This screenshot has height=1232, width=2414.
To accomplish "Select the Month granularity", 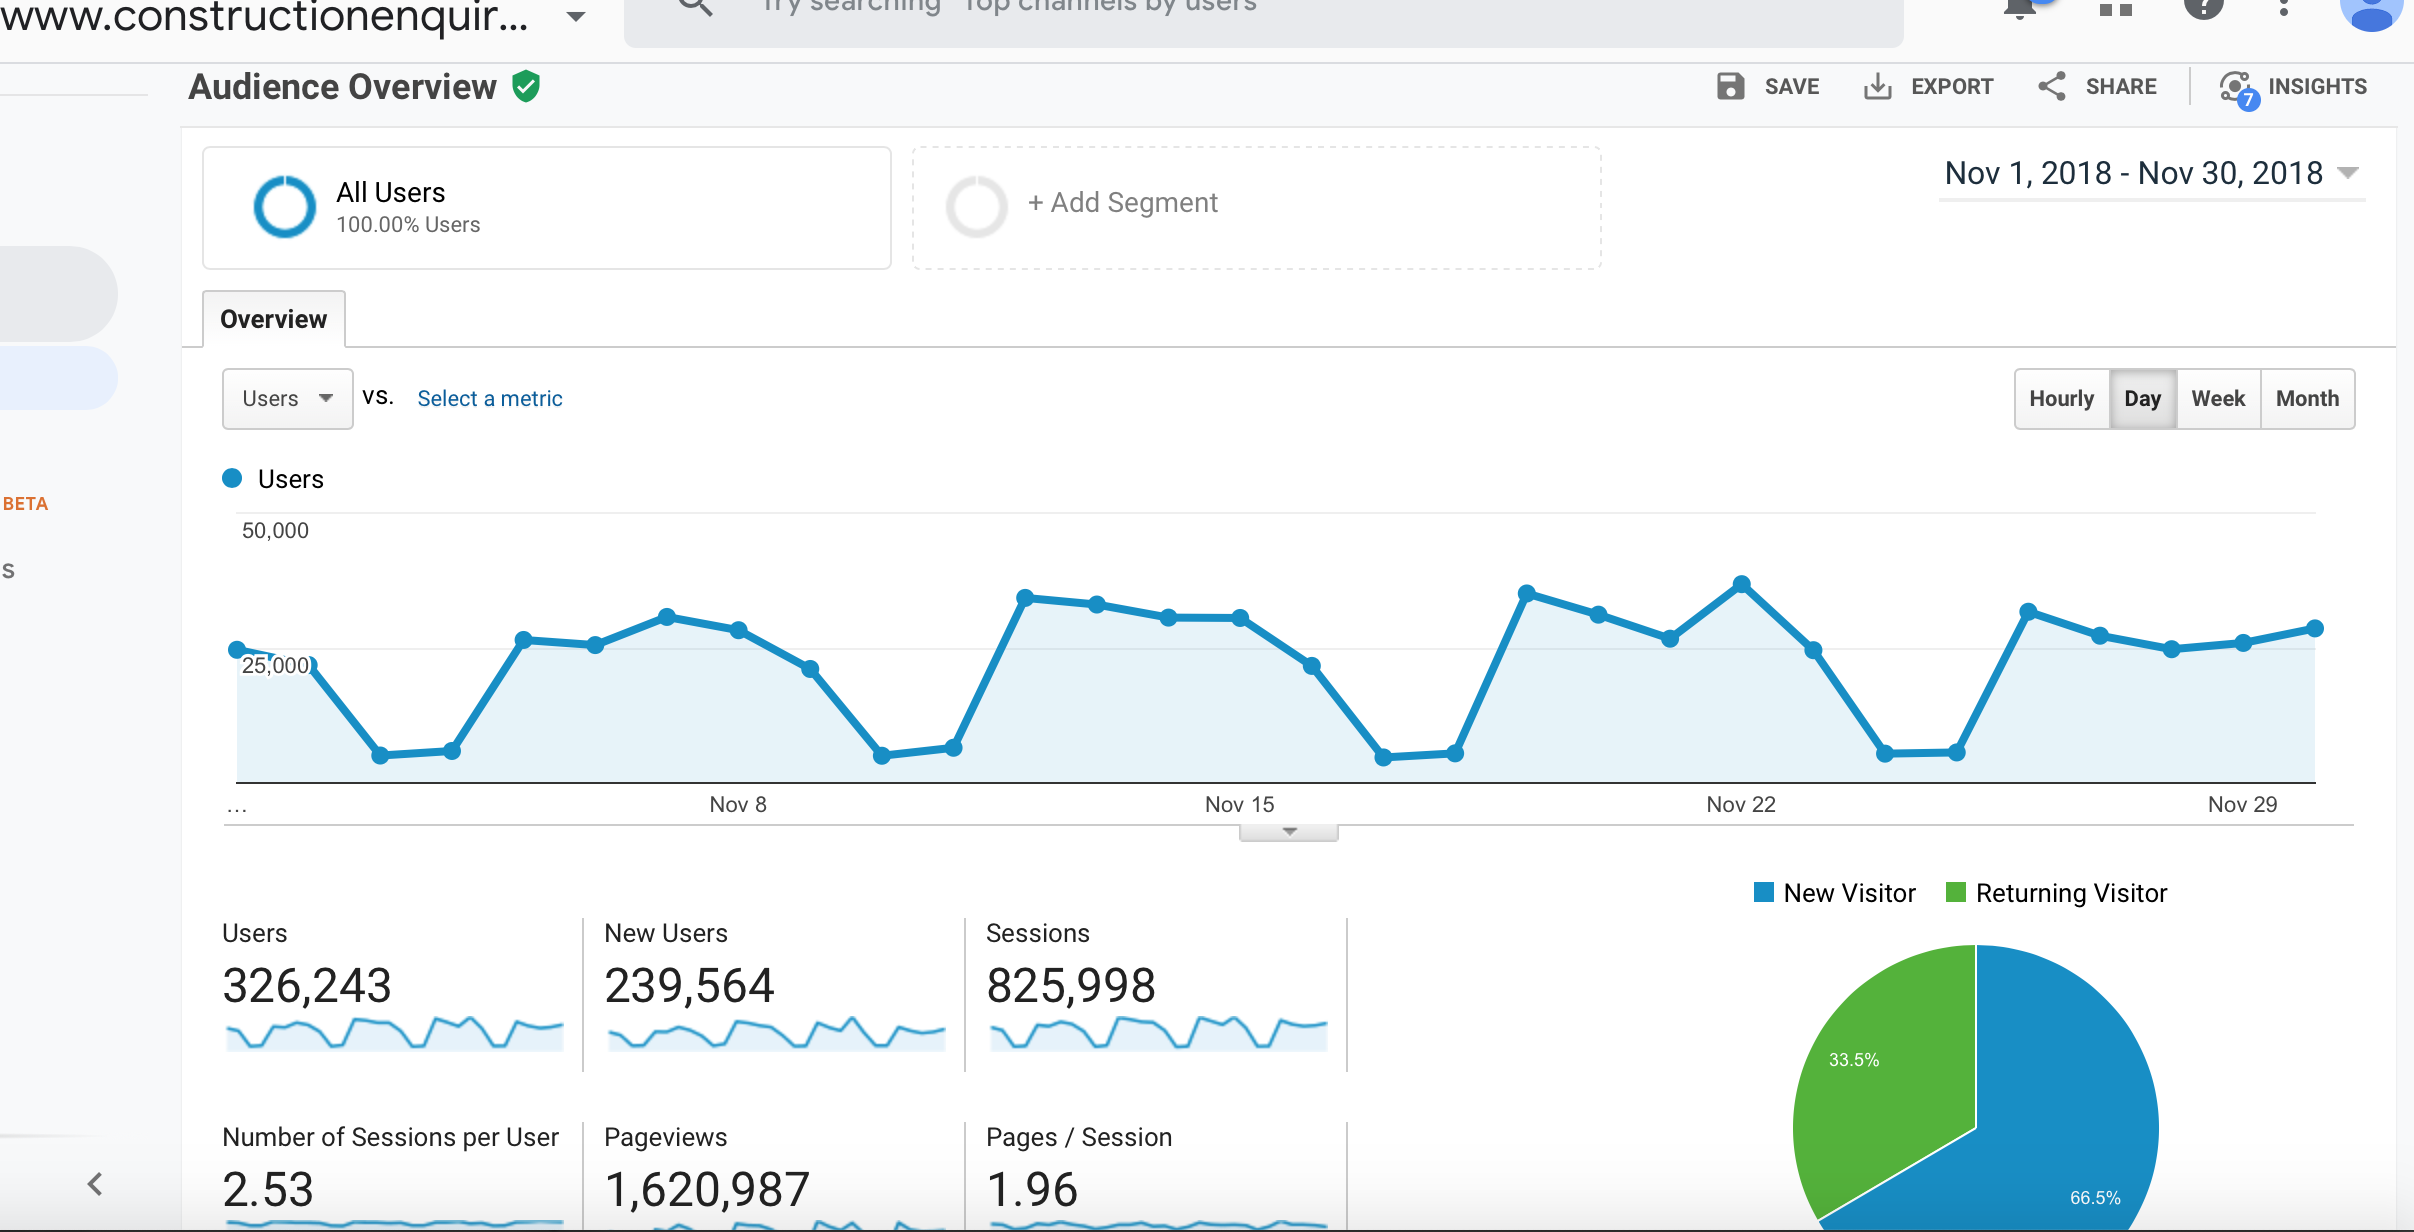I will [2307, 398].
